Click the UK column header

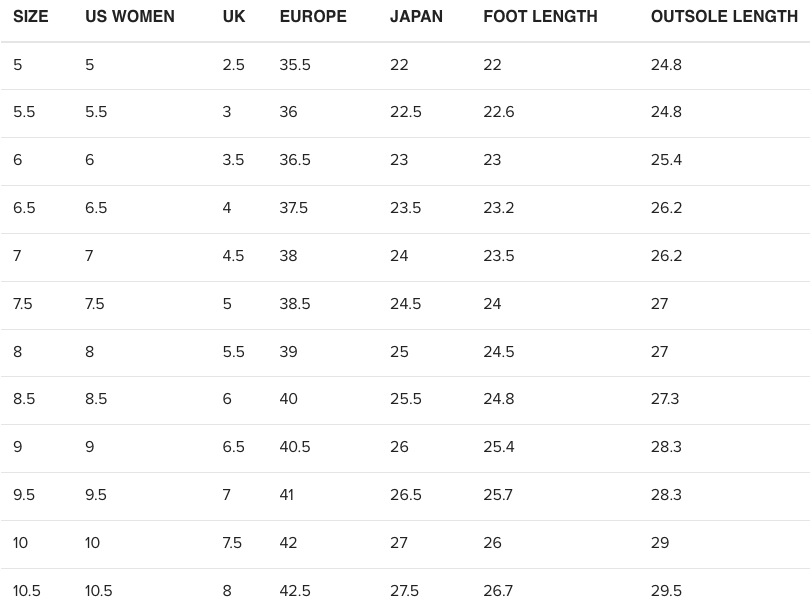(x=234, y=17)
